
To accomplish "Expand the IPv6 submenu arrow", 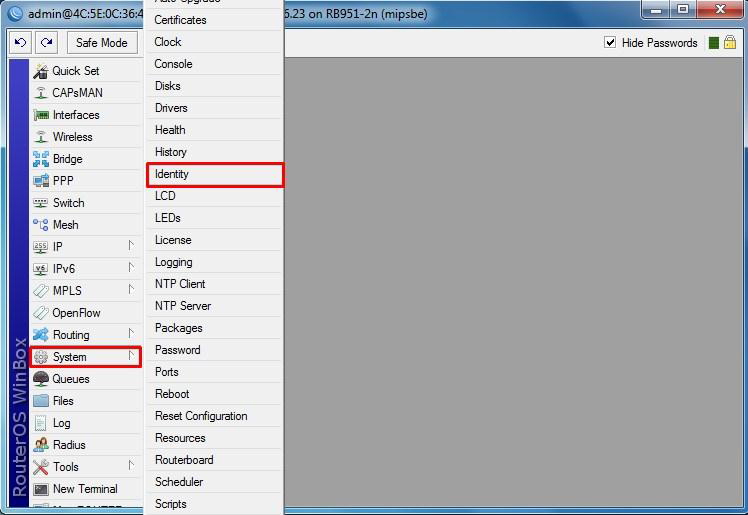I will click(x=131, y=268).
